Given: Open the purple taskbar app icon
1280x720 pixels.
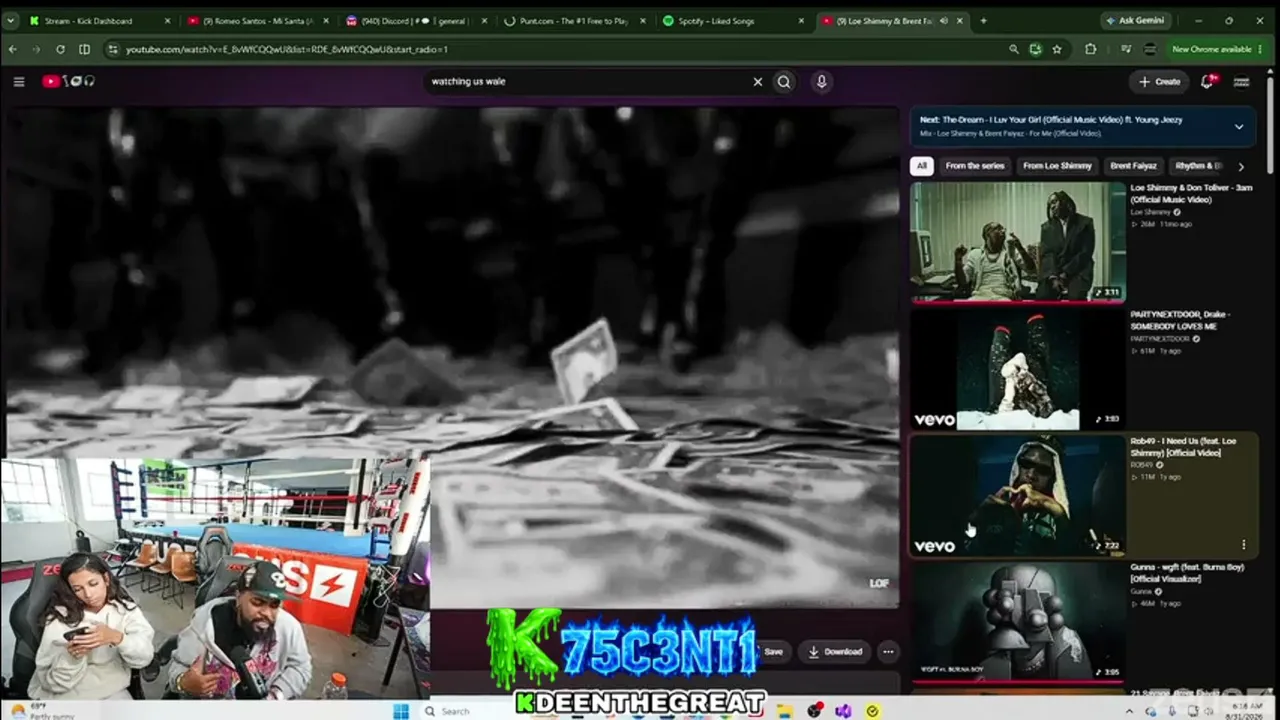Looking at the screenshot, I should 843,711.
